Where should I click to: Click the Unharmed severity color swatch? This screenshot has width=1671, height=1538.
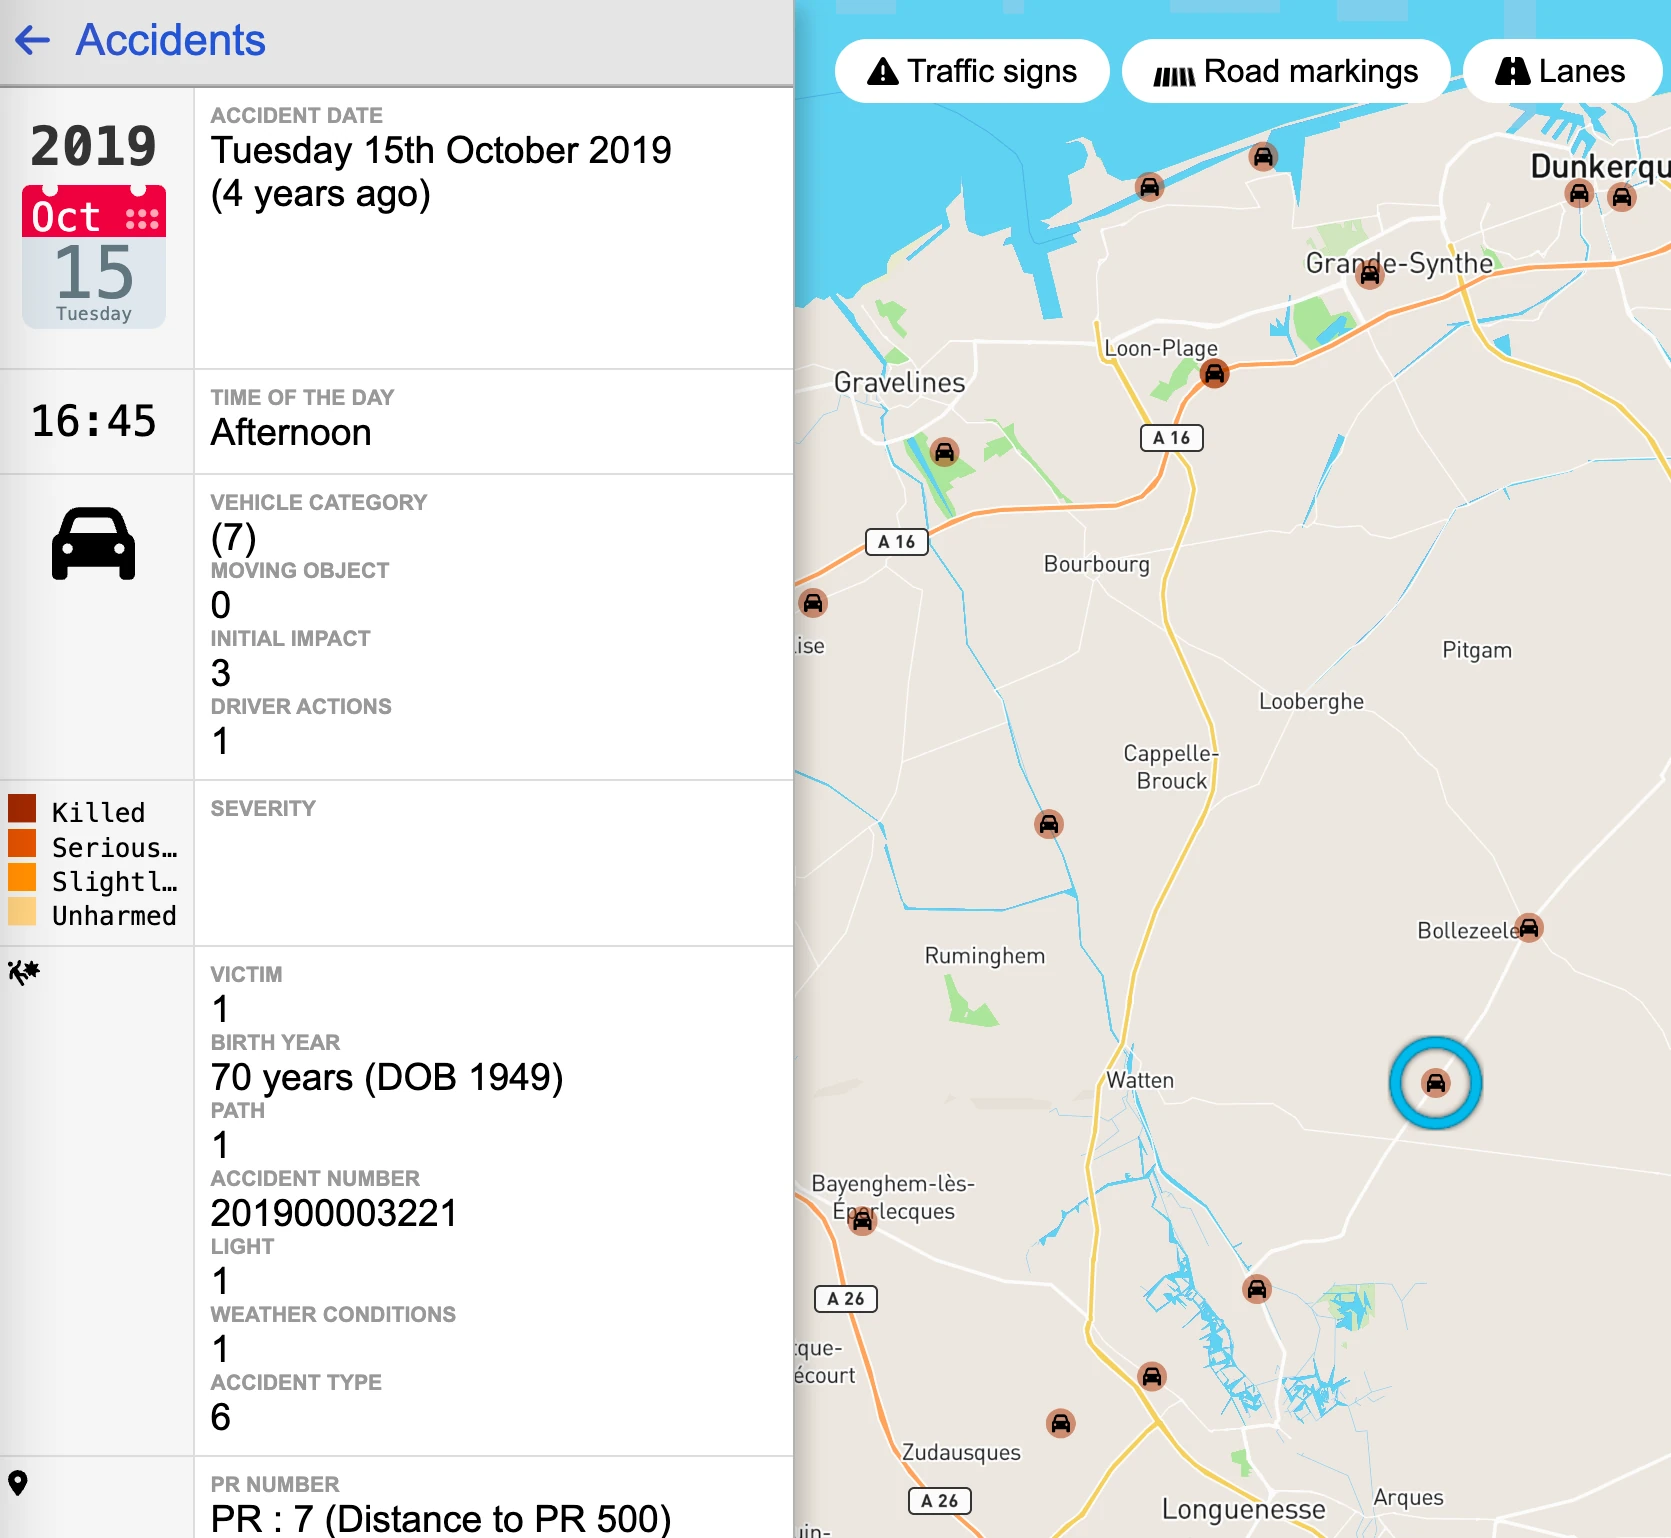[22, 912]
